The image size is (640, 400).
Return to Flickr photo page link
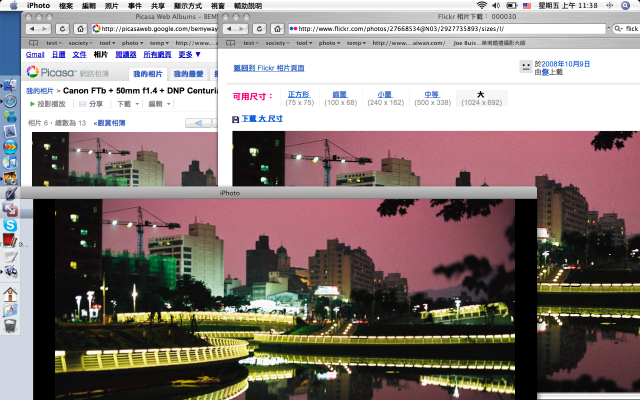(269, 68)
